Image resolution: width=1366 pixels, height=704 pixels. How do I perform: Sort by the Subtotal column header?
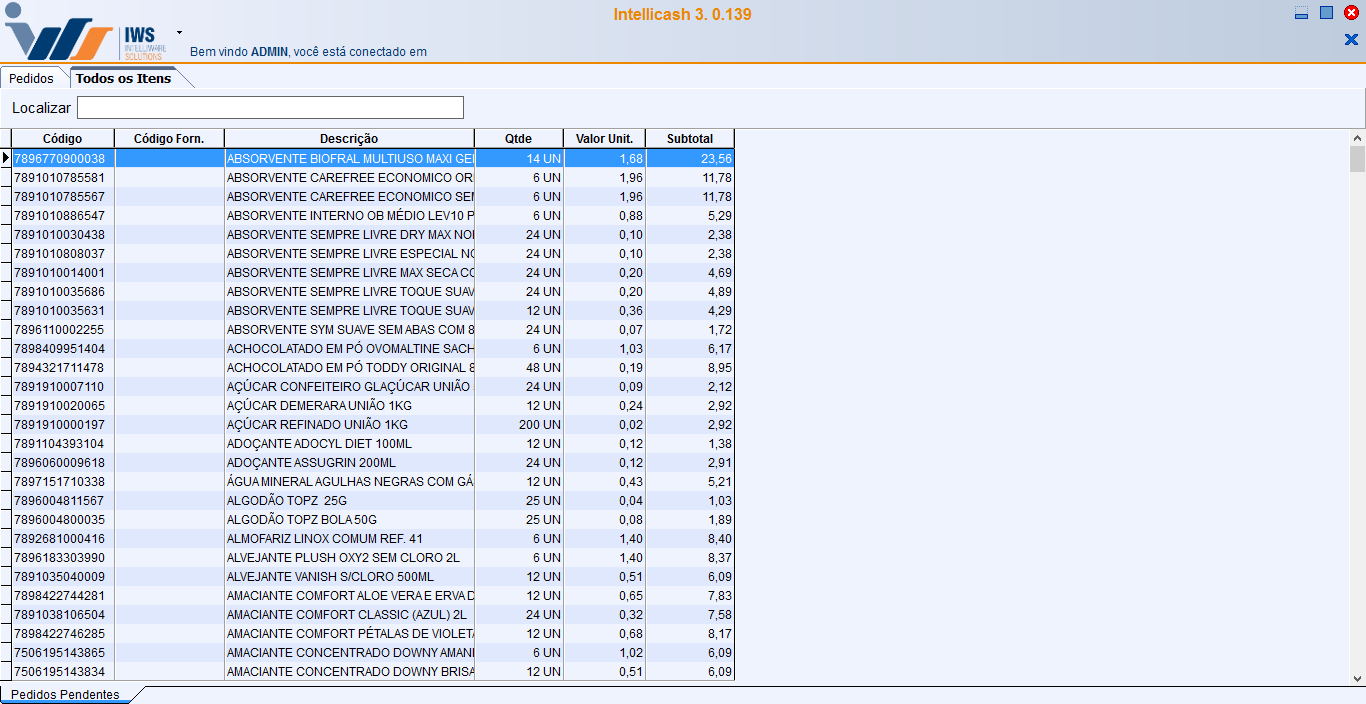690,139
